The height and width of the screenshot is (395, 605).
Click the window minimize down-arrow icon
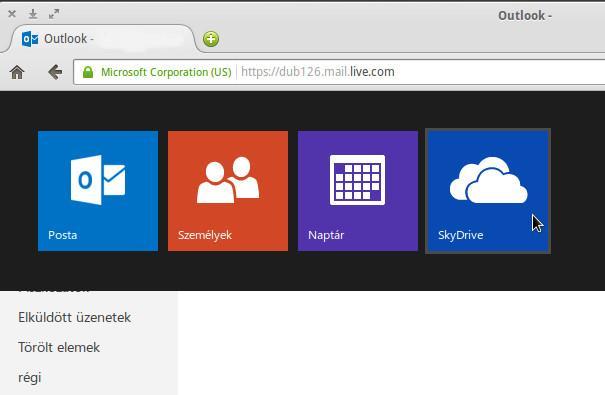click(33, 14)
